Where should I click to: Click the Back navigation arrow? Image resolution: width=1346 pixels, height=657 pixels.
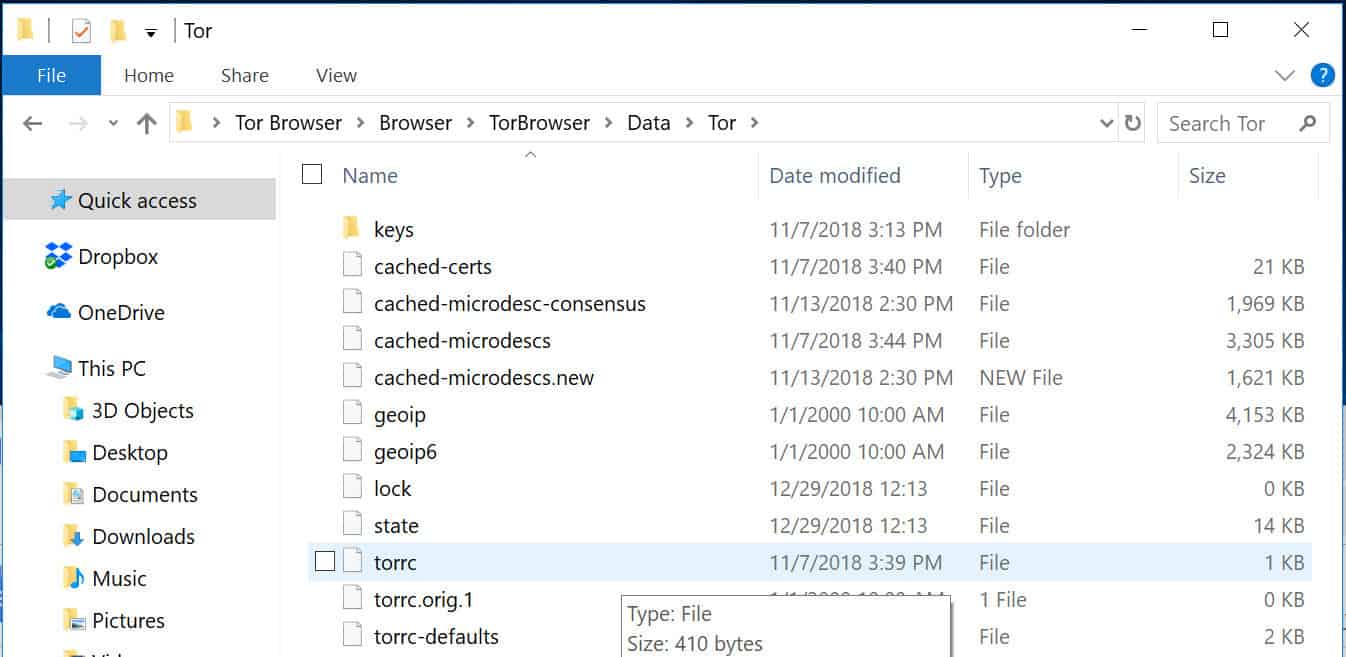click(33, 124)
